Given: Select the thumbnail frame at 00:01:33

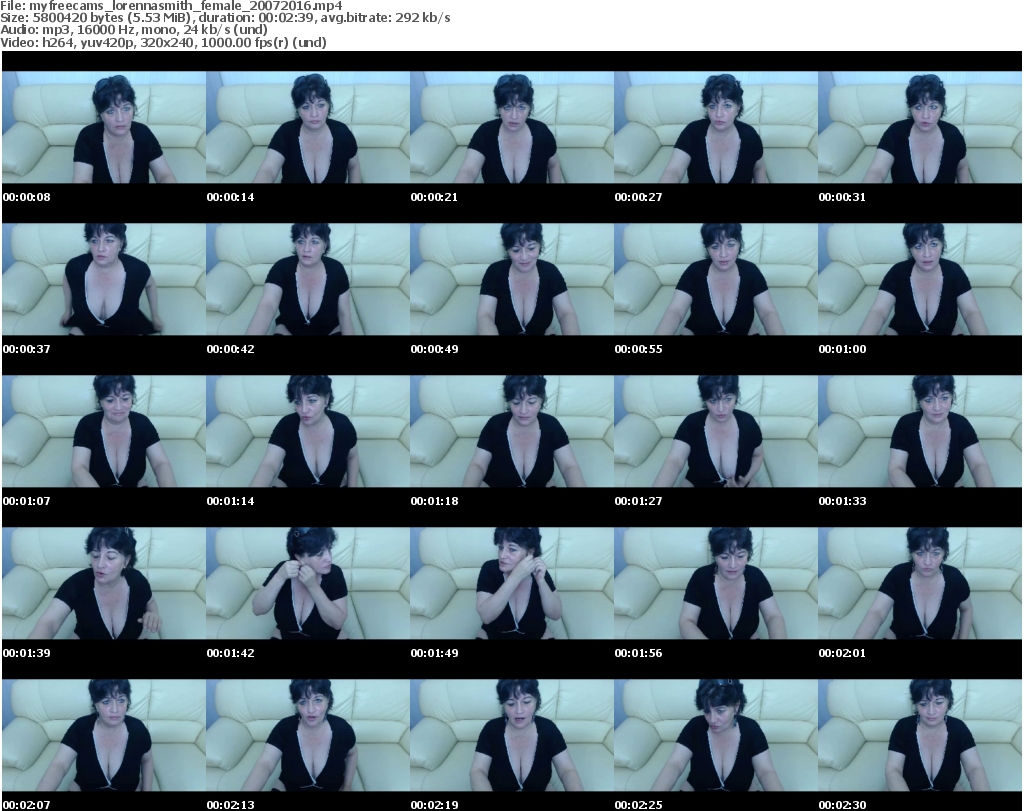Looking at the screenshot, I should (x=920, y=432).
